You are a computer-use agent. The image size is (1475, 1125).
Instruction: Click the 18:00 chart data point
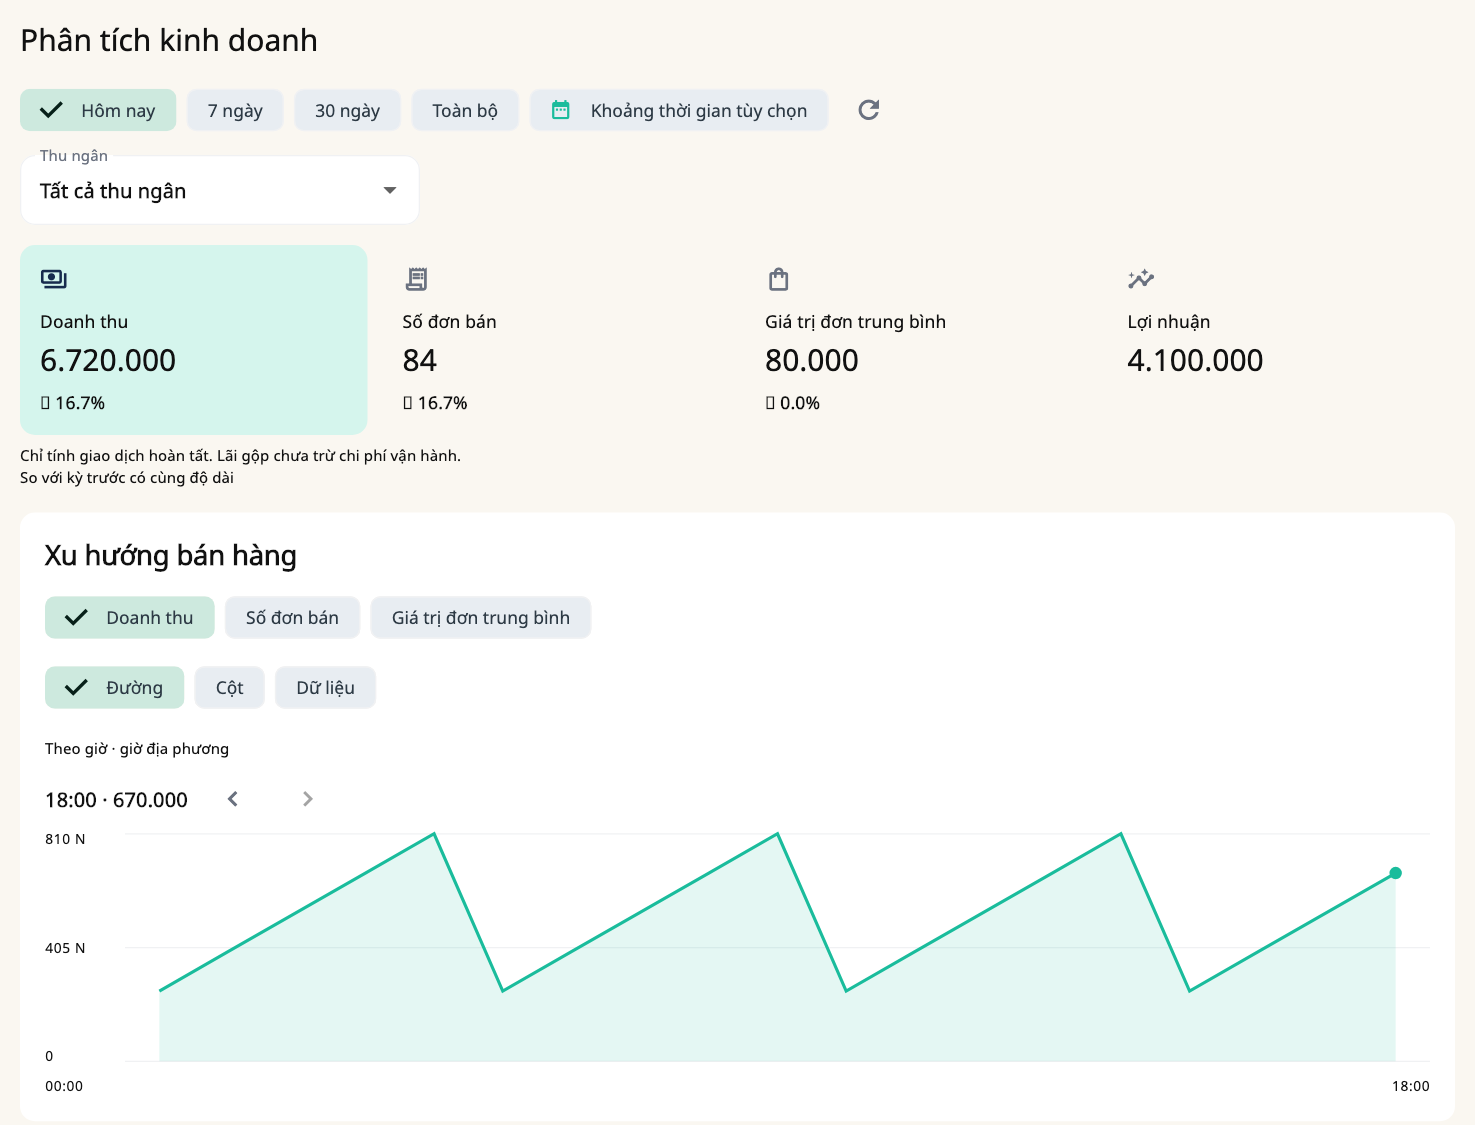click(1396, 873)
